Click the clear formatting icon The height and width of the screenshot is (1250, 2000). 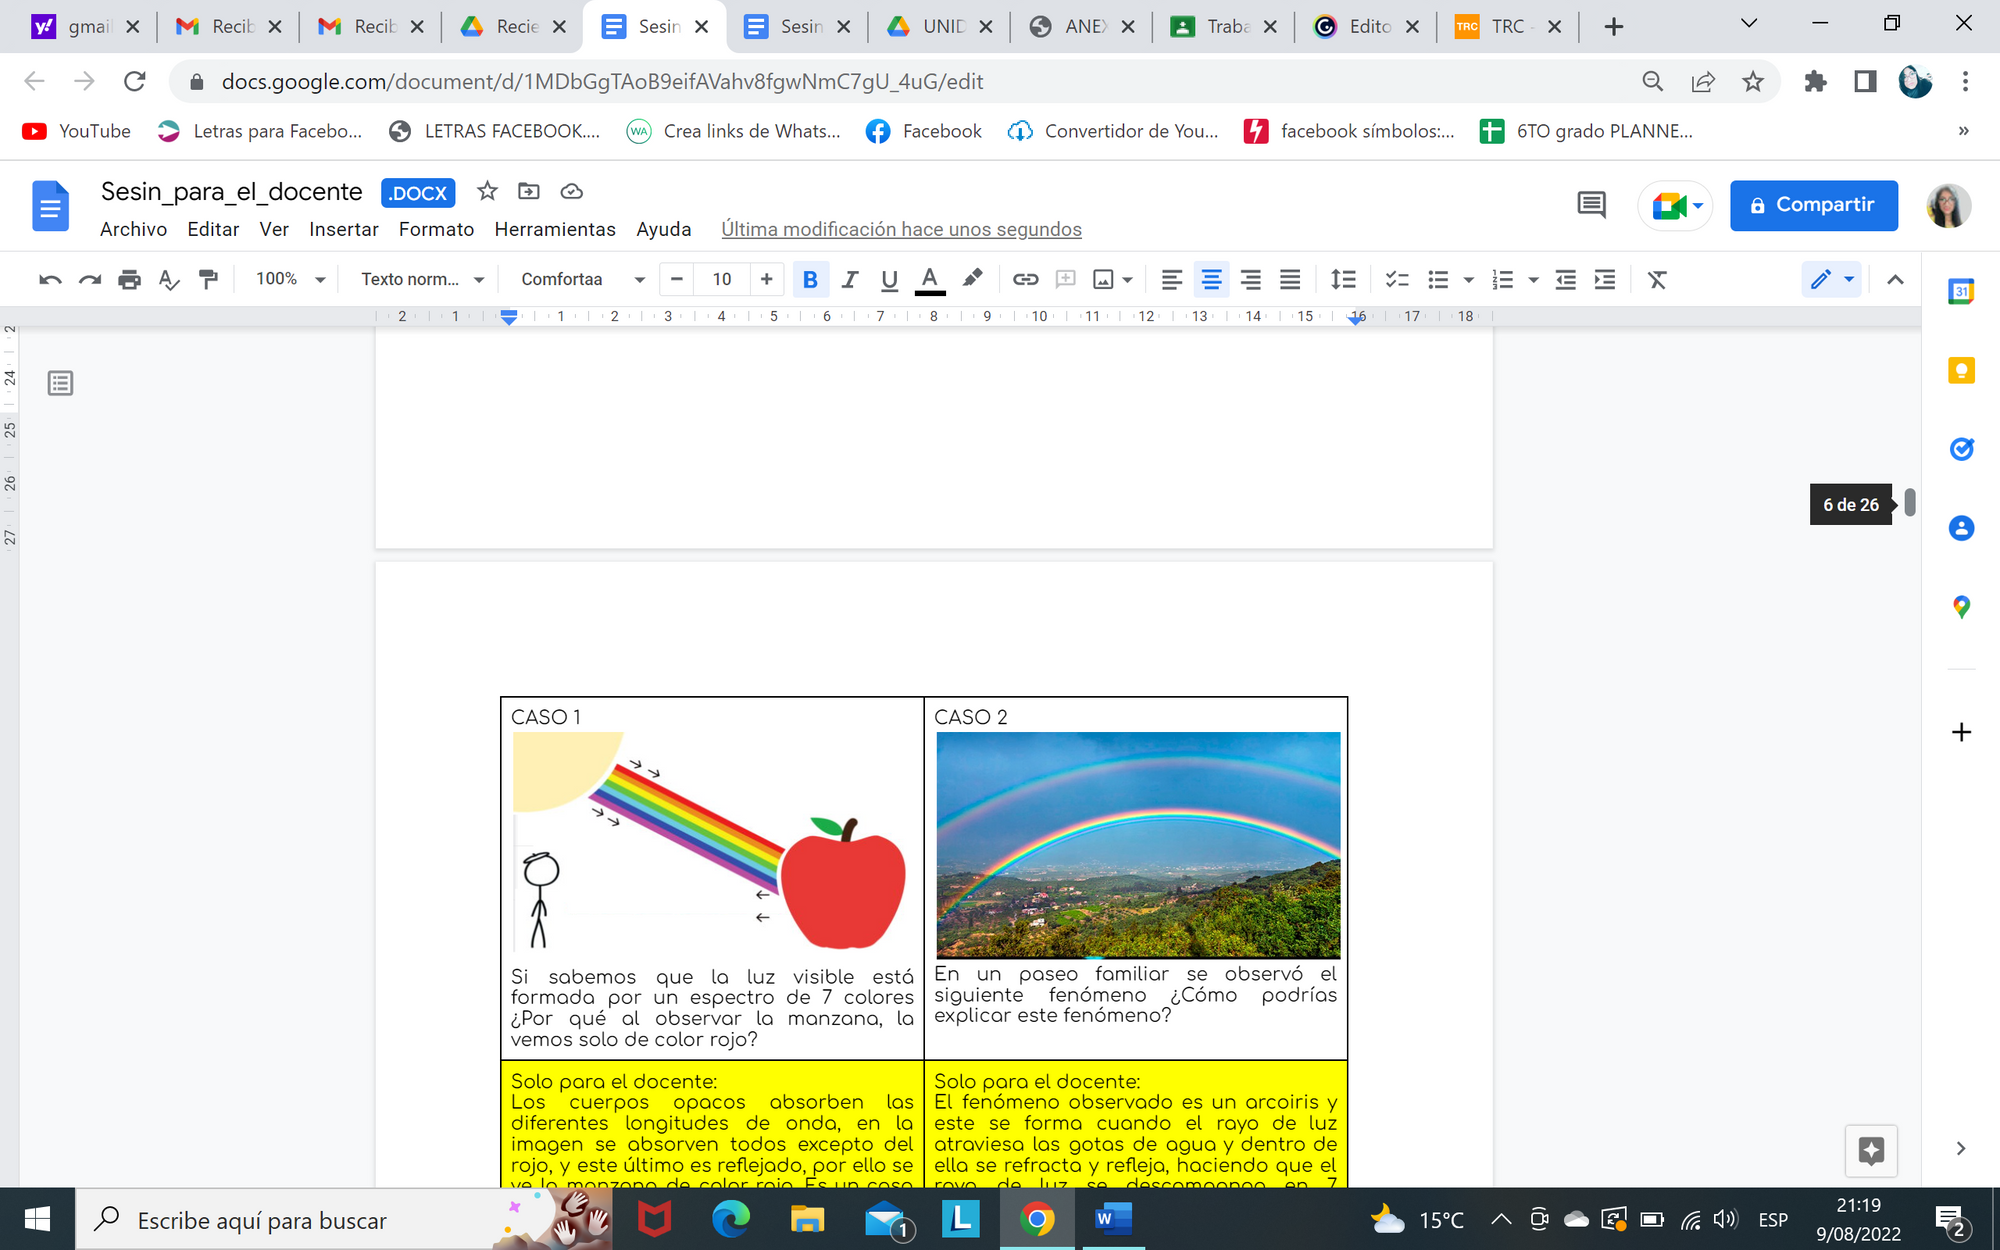tap(1657, 280)
